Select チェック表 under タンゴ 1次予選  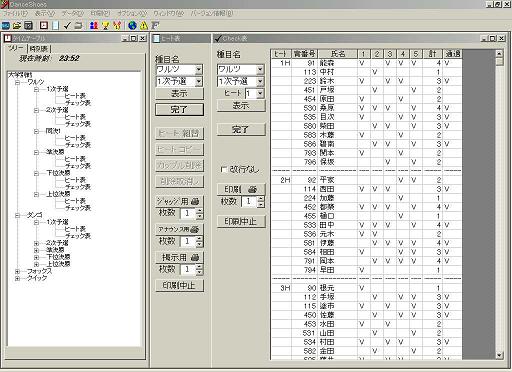pos(77,236)
